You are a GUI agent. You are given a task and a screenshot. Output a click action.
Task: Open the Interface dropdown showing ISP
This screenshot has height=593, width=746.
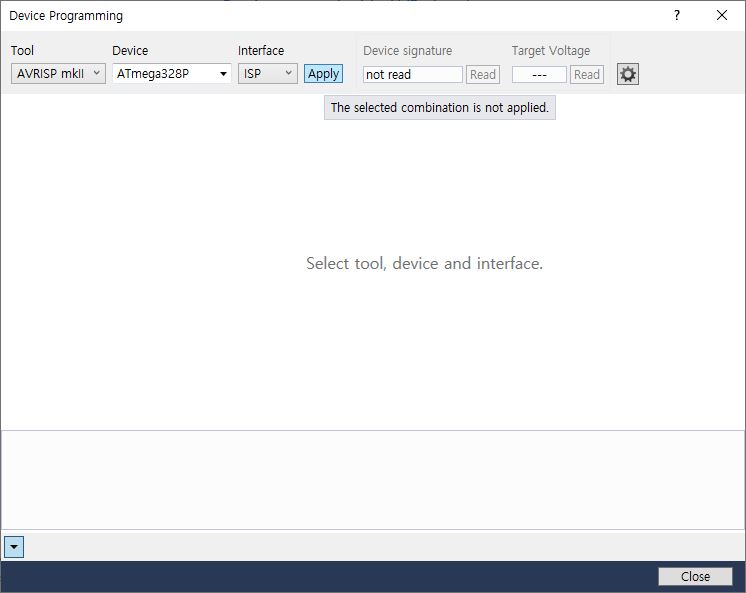(267, 74)
